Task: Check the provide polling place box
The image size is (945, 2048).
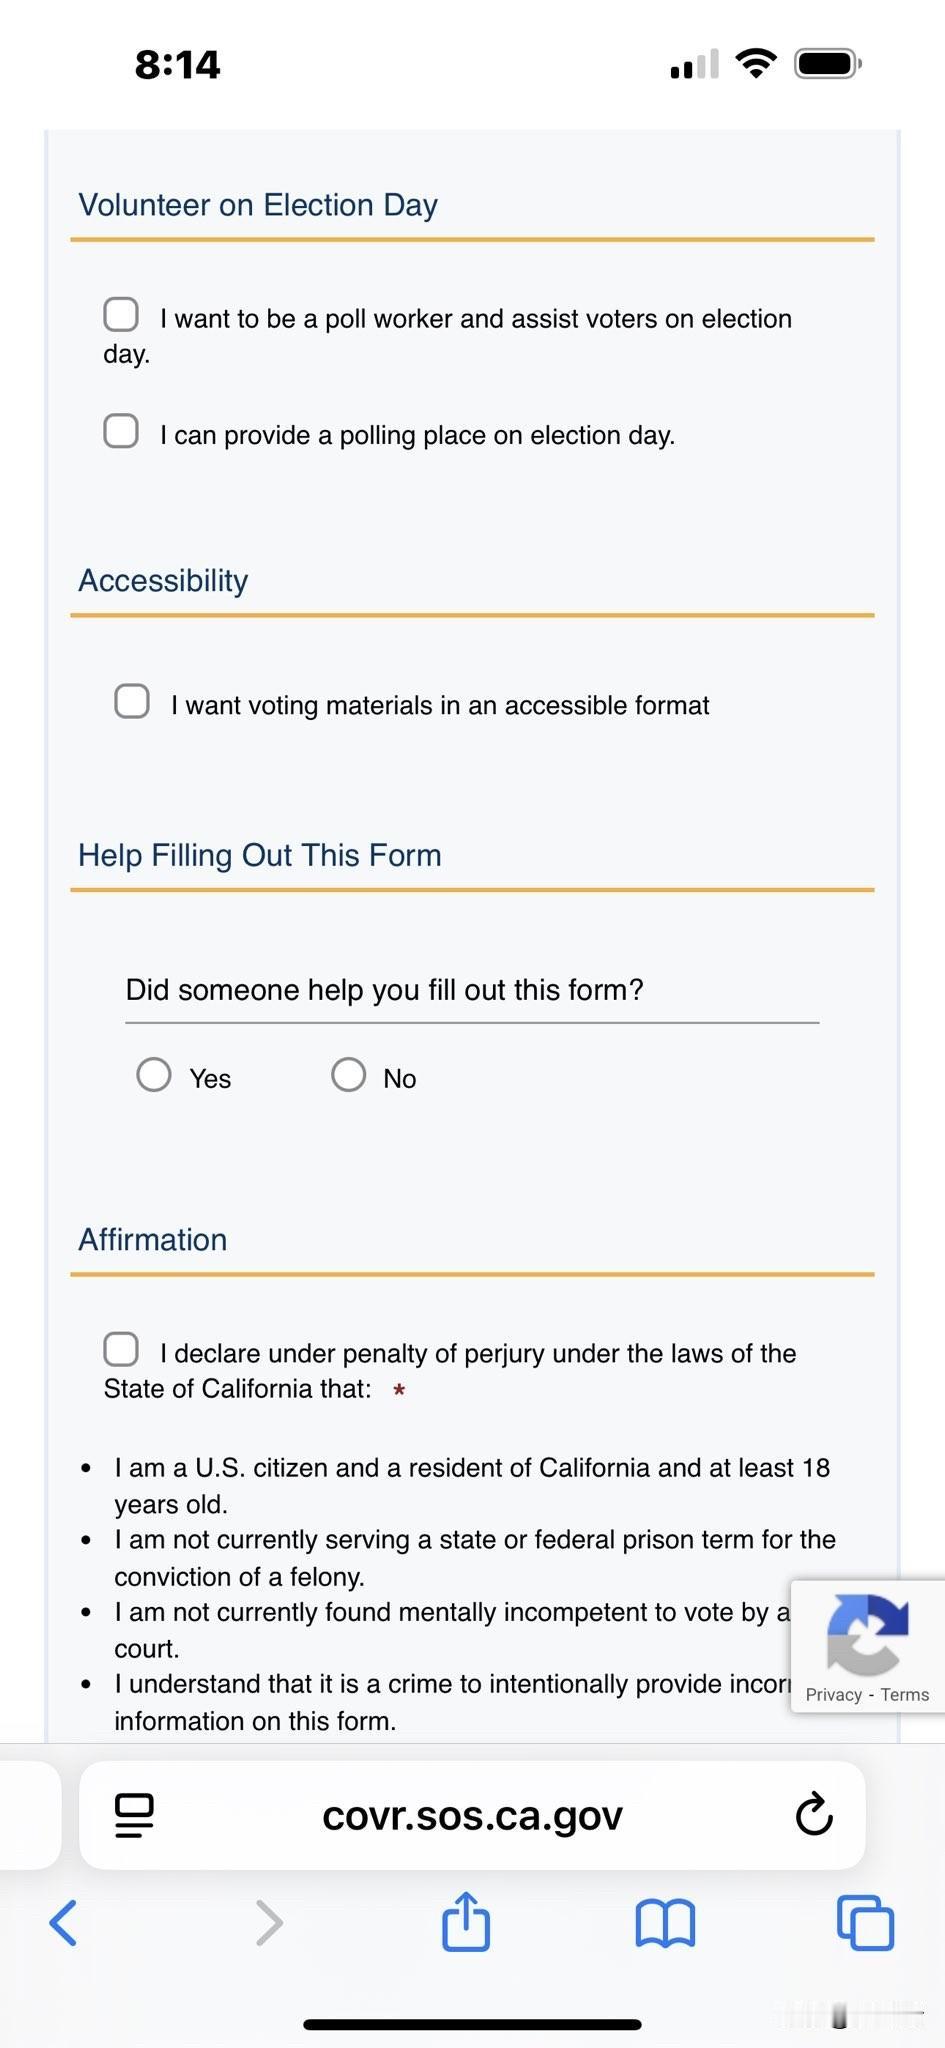Action: (x=121, y=431)
